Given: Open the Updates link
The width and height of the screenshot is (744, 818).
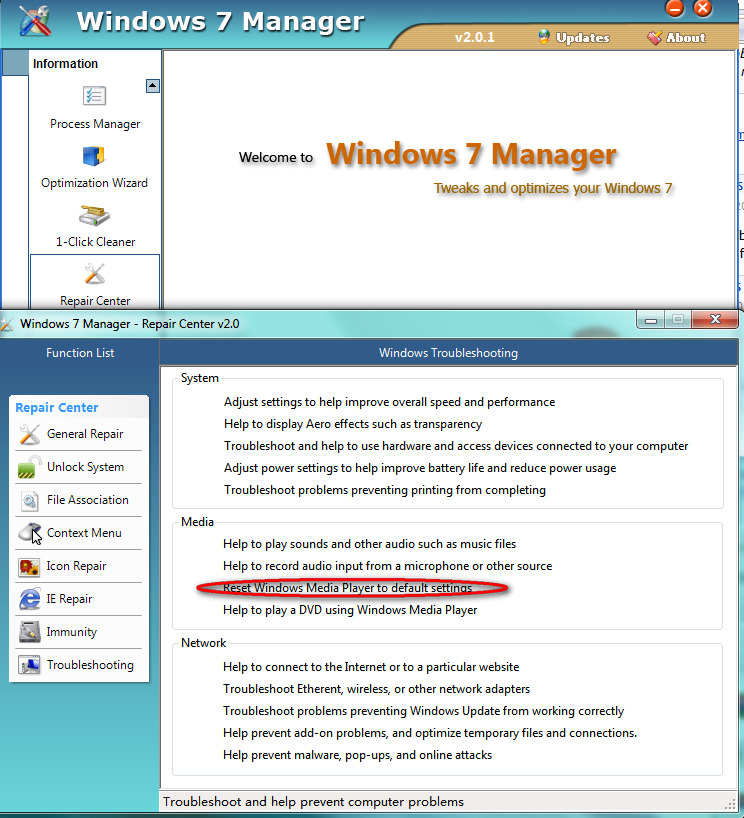Looking at the screenshot, I should (582, 38).
